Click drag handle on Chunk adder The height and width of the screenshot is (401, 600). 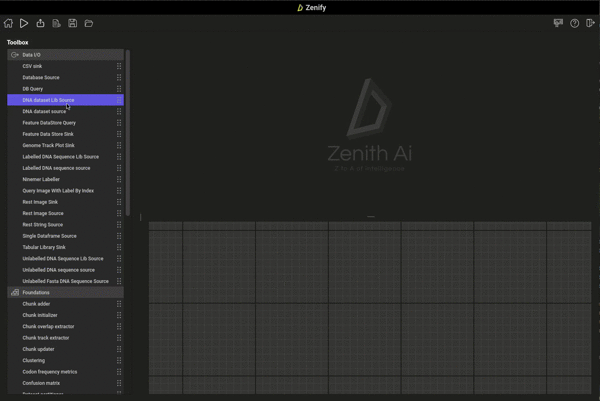click(119, 304)
